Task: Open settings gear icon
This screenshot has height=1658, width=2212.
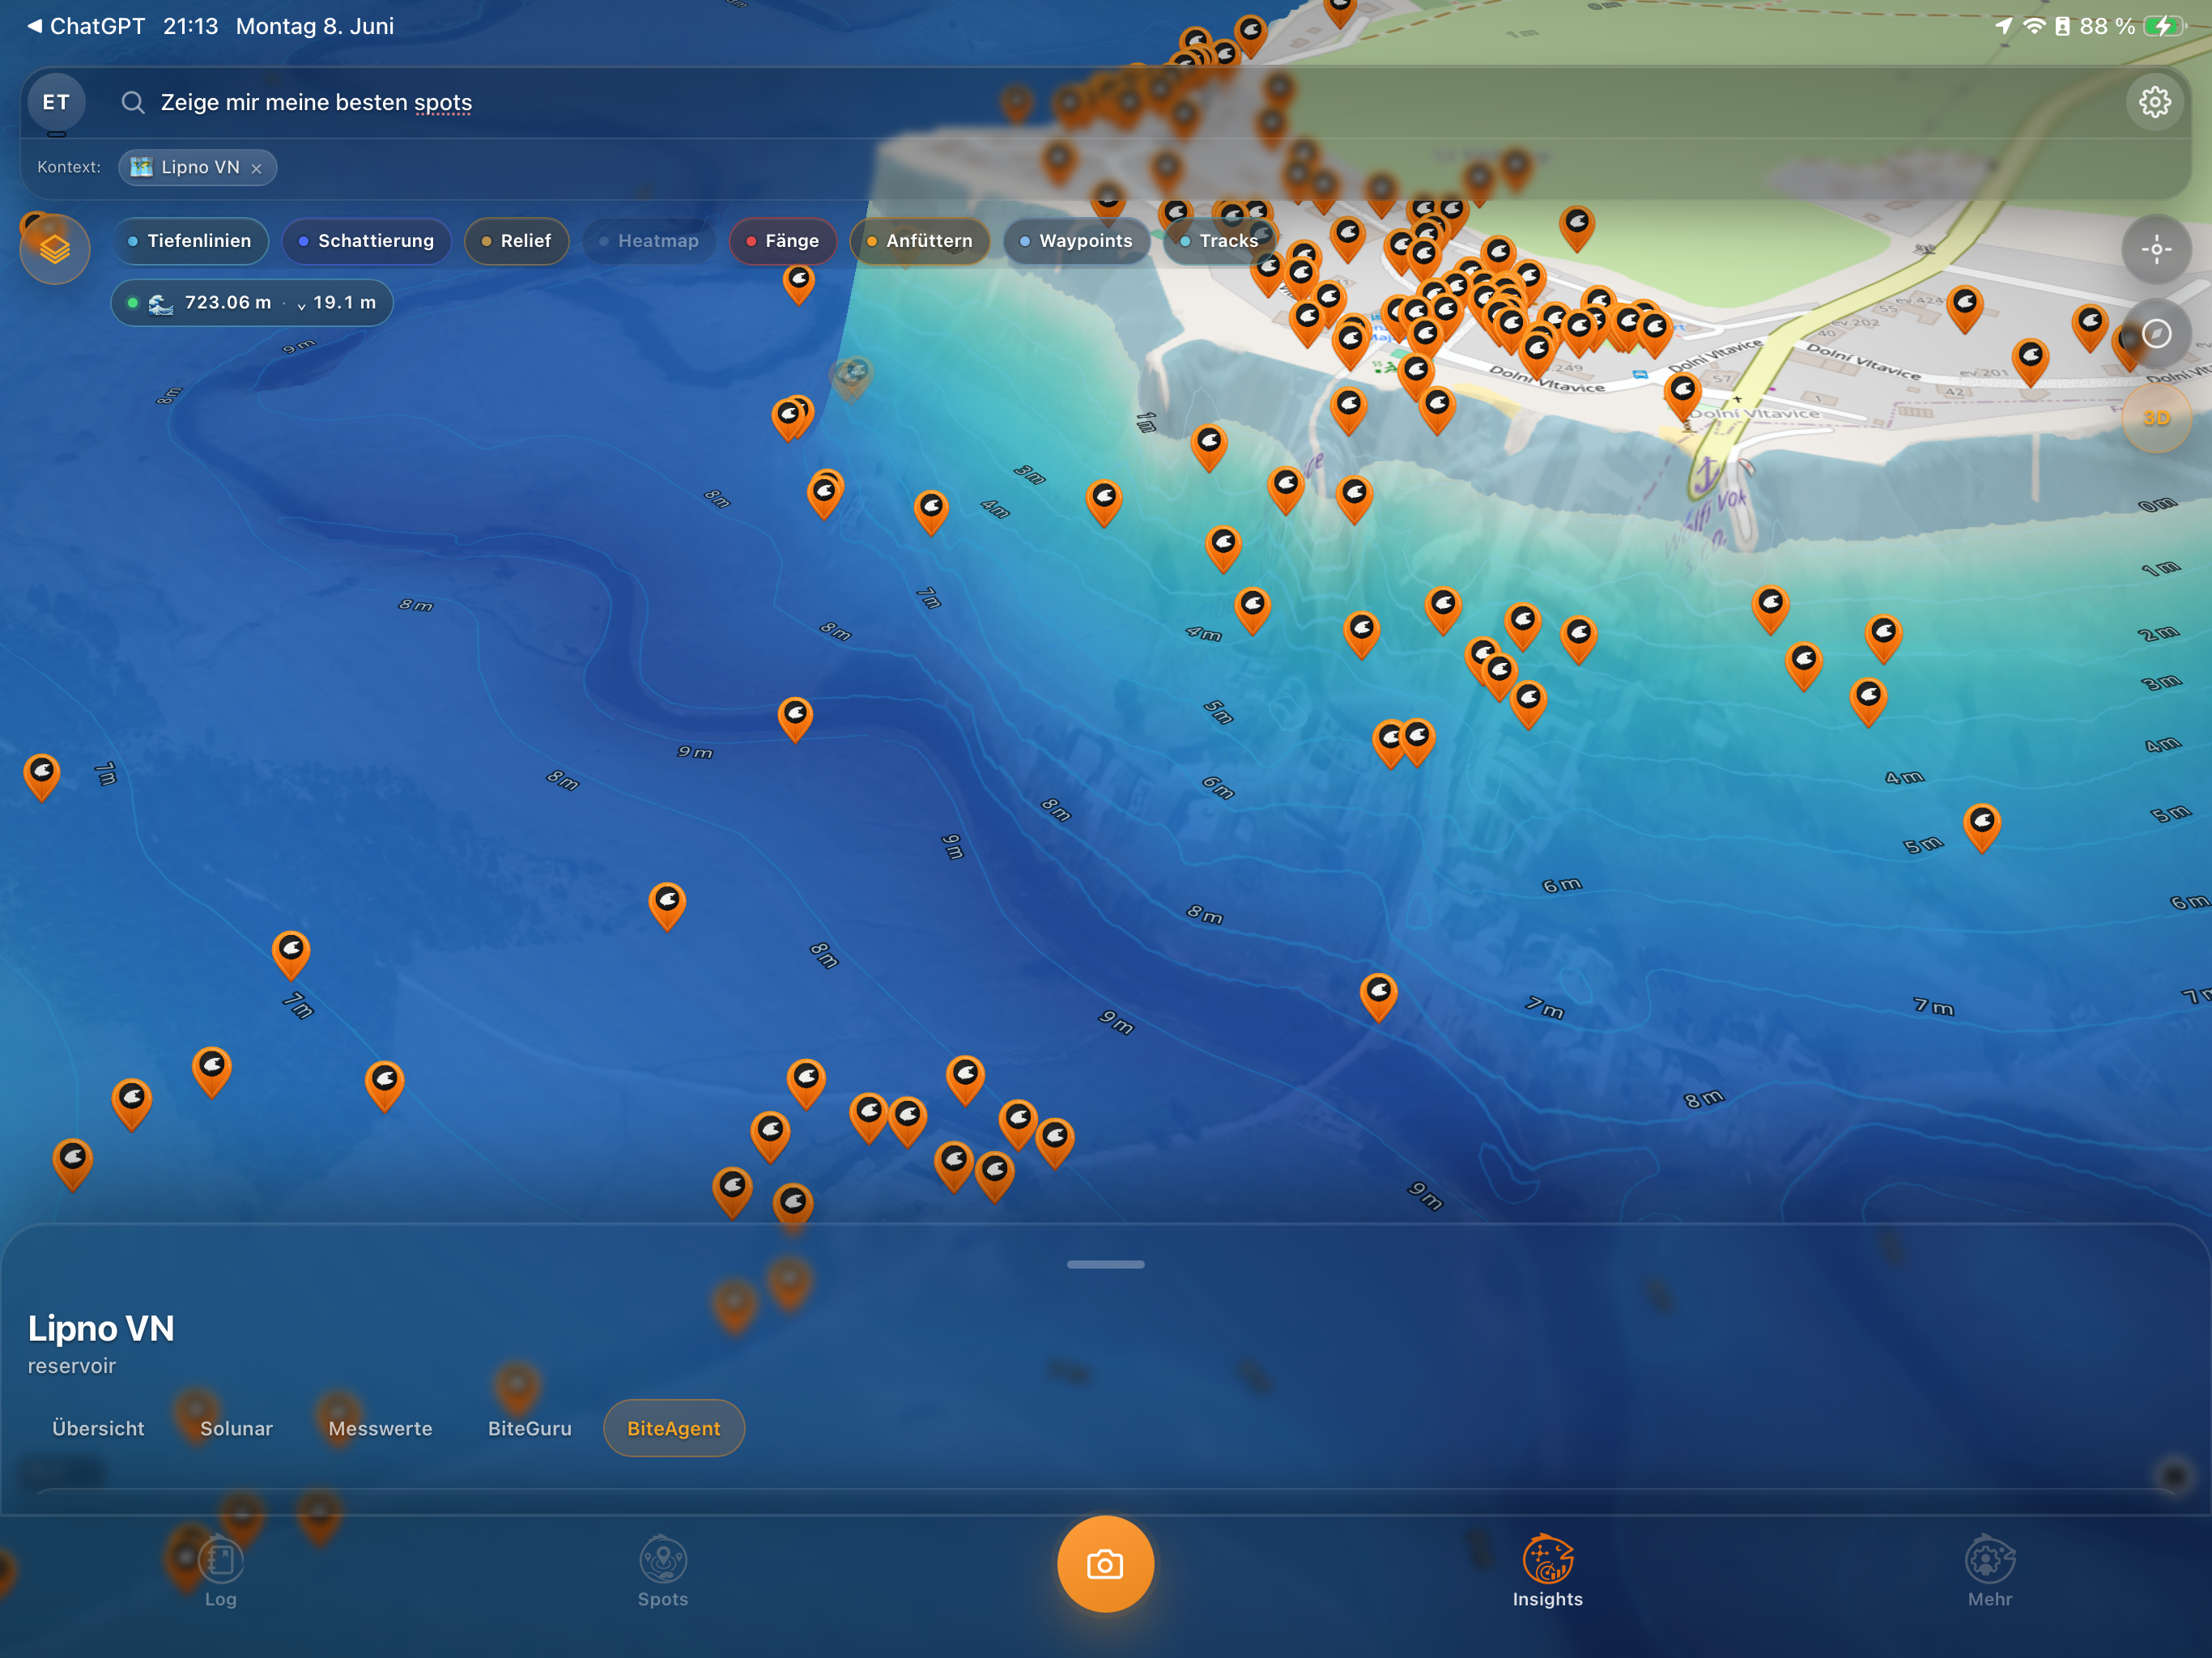Action: pyautogui.click(x=2155, y=102)
